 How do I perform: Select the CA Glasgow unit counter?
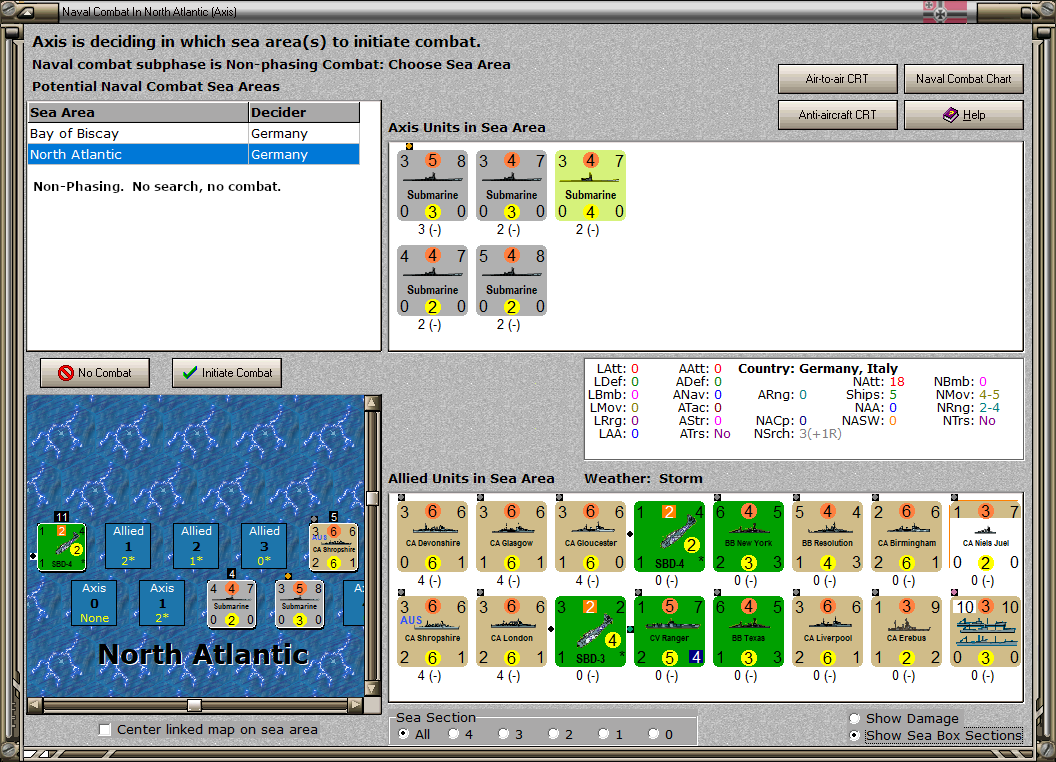[x=511, y=536]
